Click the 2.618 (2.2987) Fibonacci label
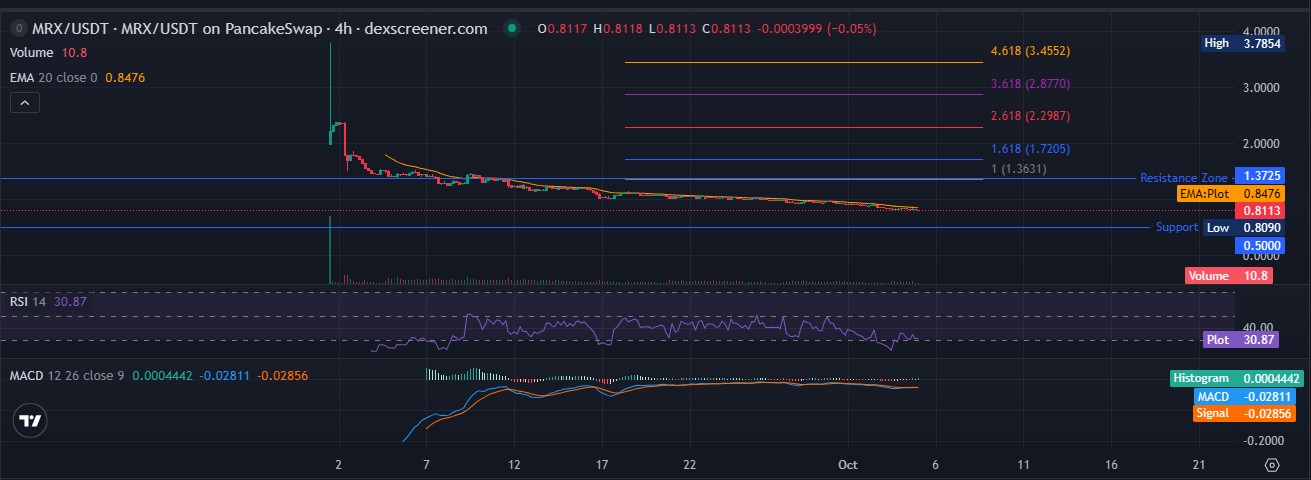1311x480 pixels. [1030, 116]
